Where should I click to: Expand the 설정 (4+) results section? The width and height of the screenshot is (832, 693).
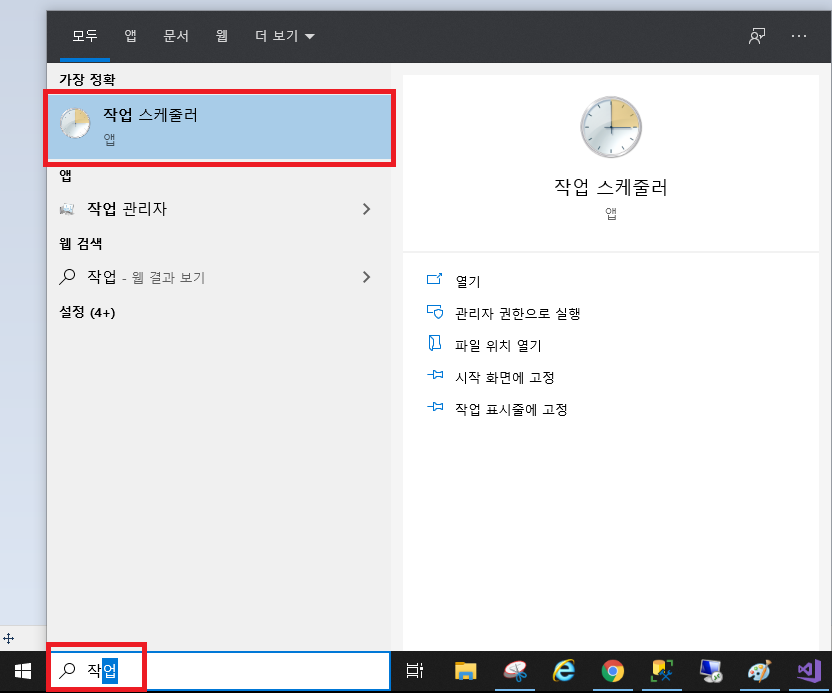88,313
